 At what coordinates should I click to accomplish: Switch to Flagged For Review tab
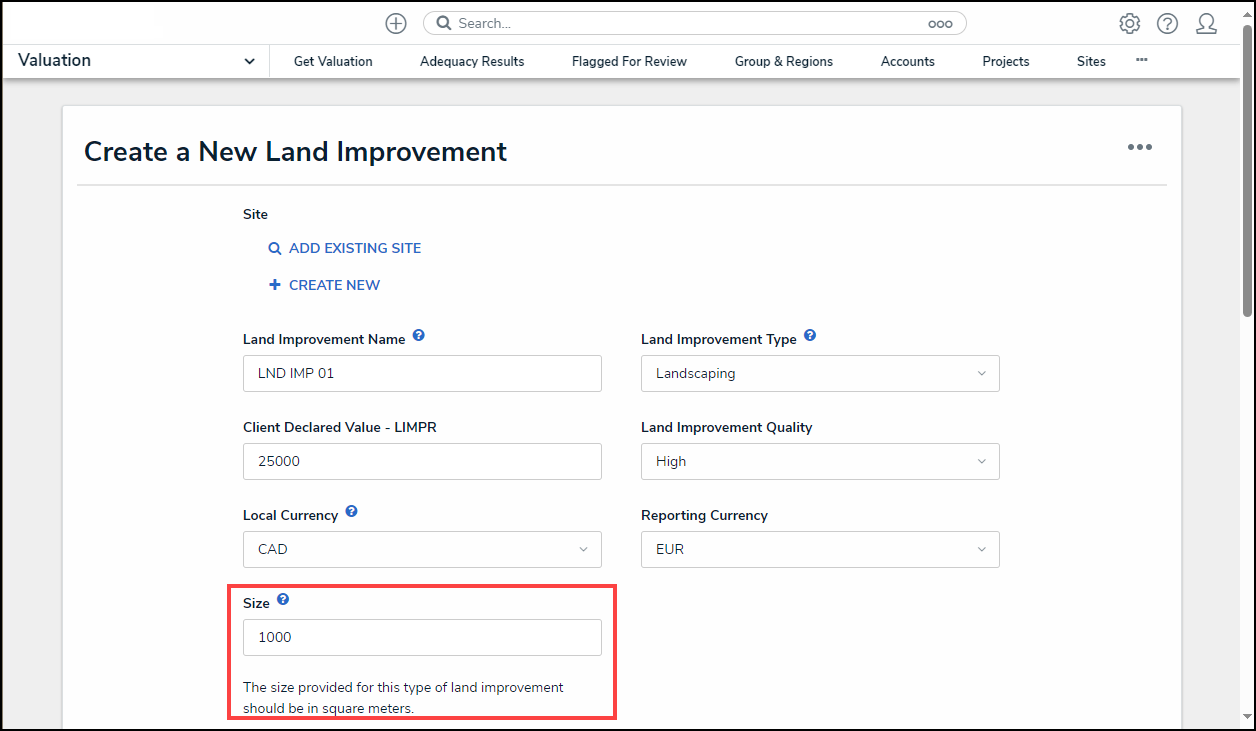629,61
